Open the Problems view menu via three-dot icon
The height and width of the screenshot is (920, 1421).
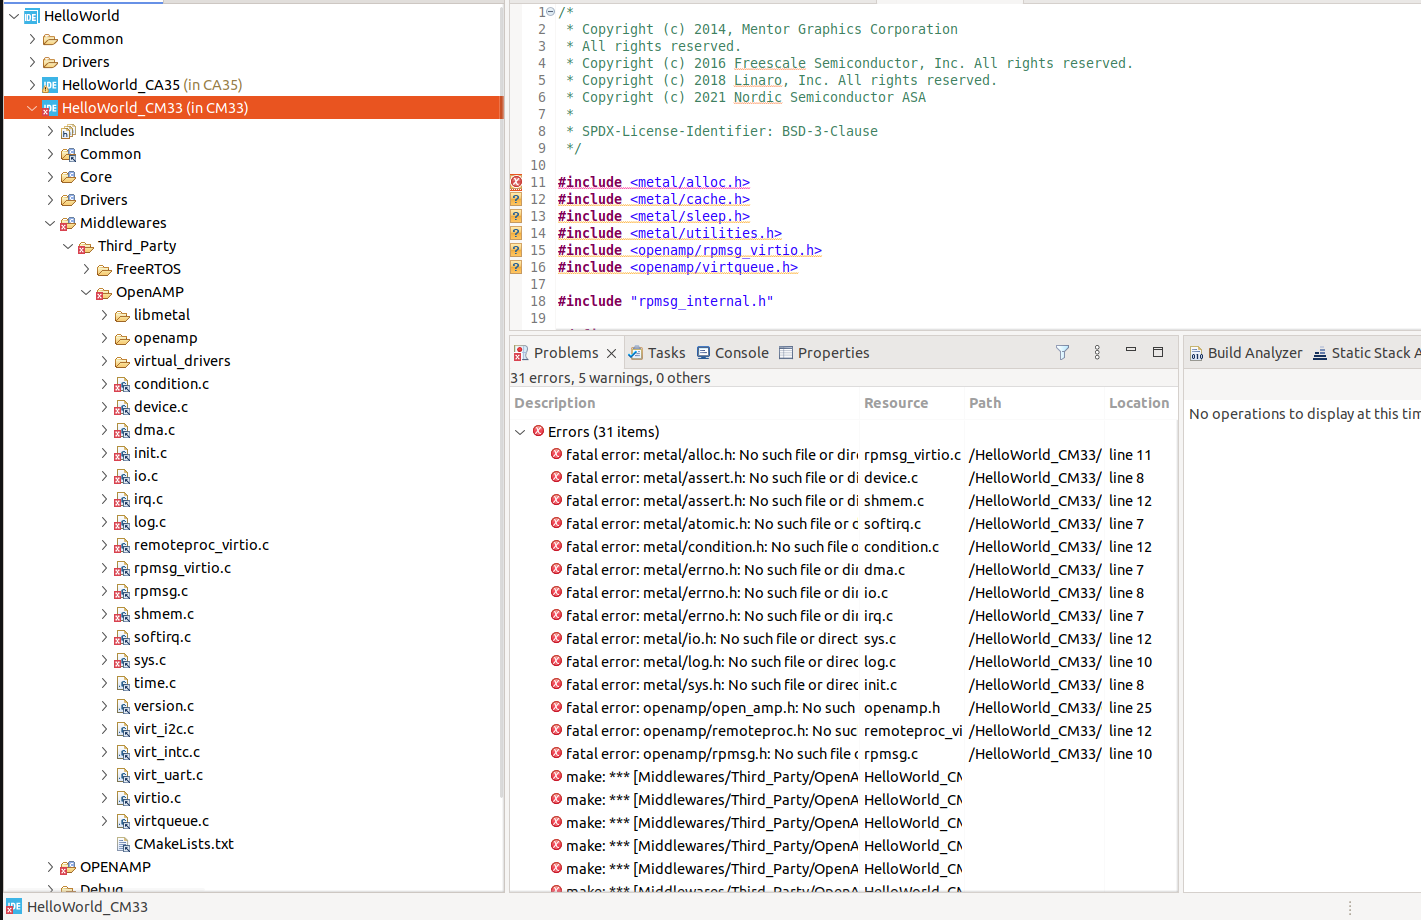tap(1096, 352)
